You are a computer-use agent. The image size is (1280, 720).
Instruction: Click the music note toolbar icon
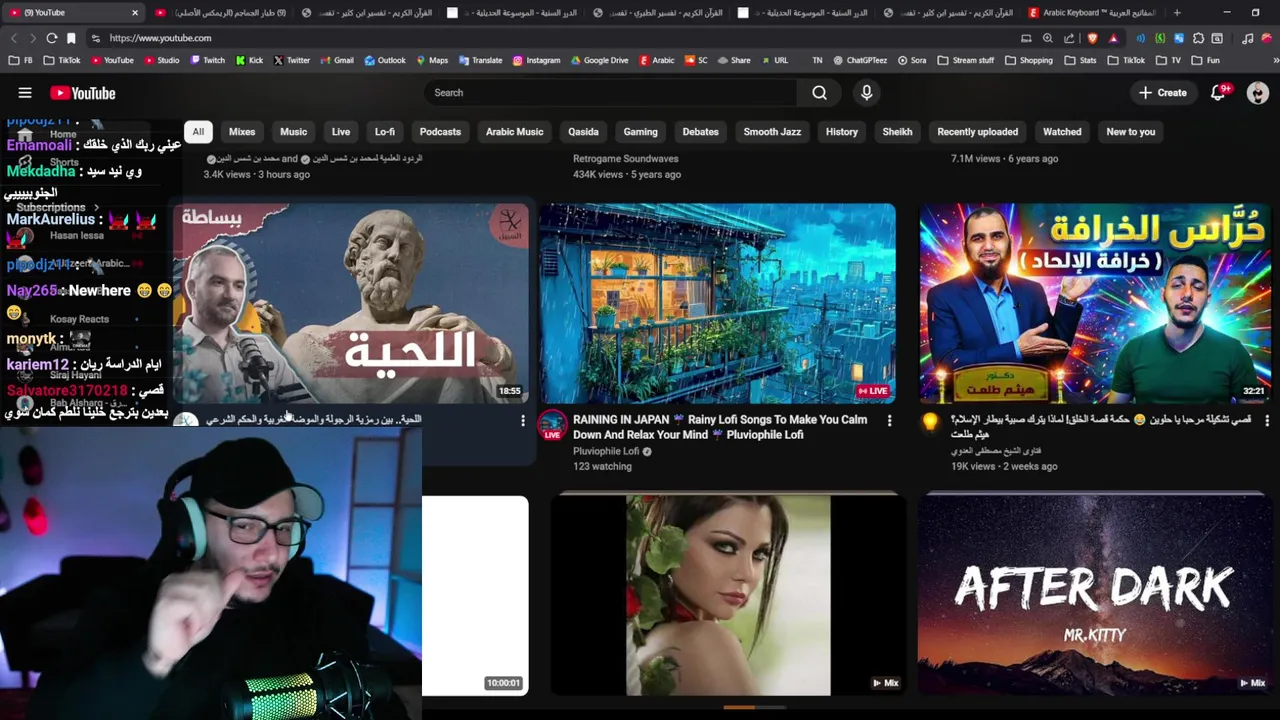1248,38
